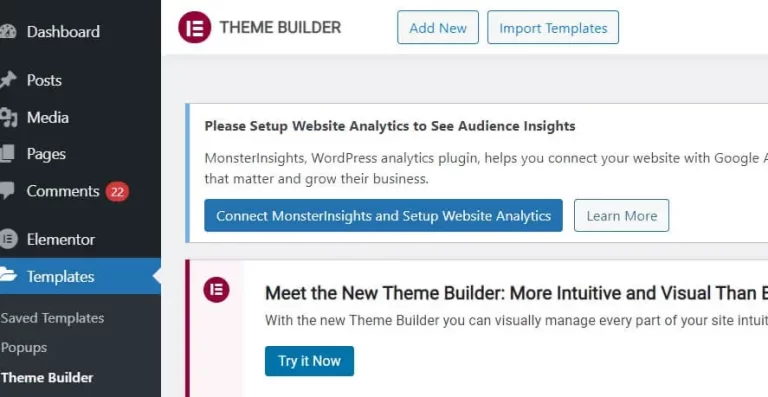The height and width of the screenshot is (397, 768).
Task: Click the Media icon in sidebar
Action: (8, 117)
